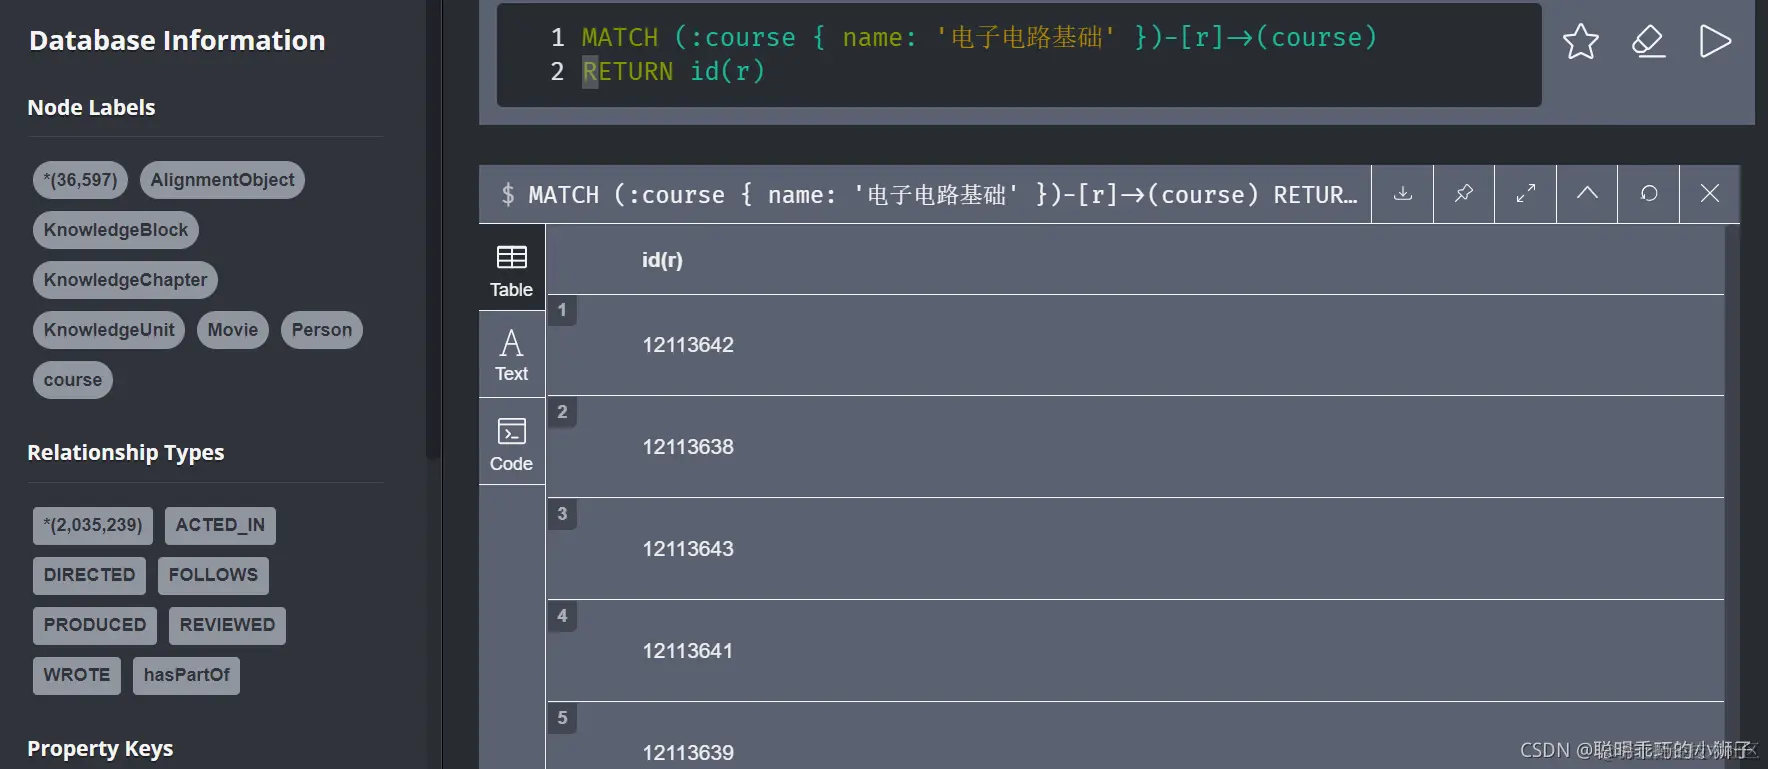Save the query as favorite with star icon
The height and width of the screenshot is (769, 1768).
[x=1581, y=41]
